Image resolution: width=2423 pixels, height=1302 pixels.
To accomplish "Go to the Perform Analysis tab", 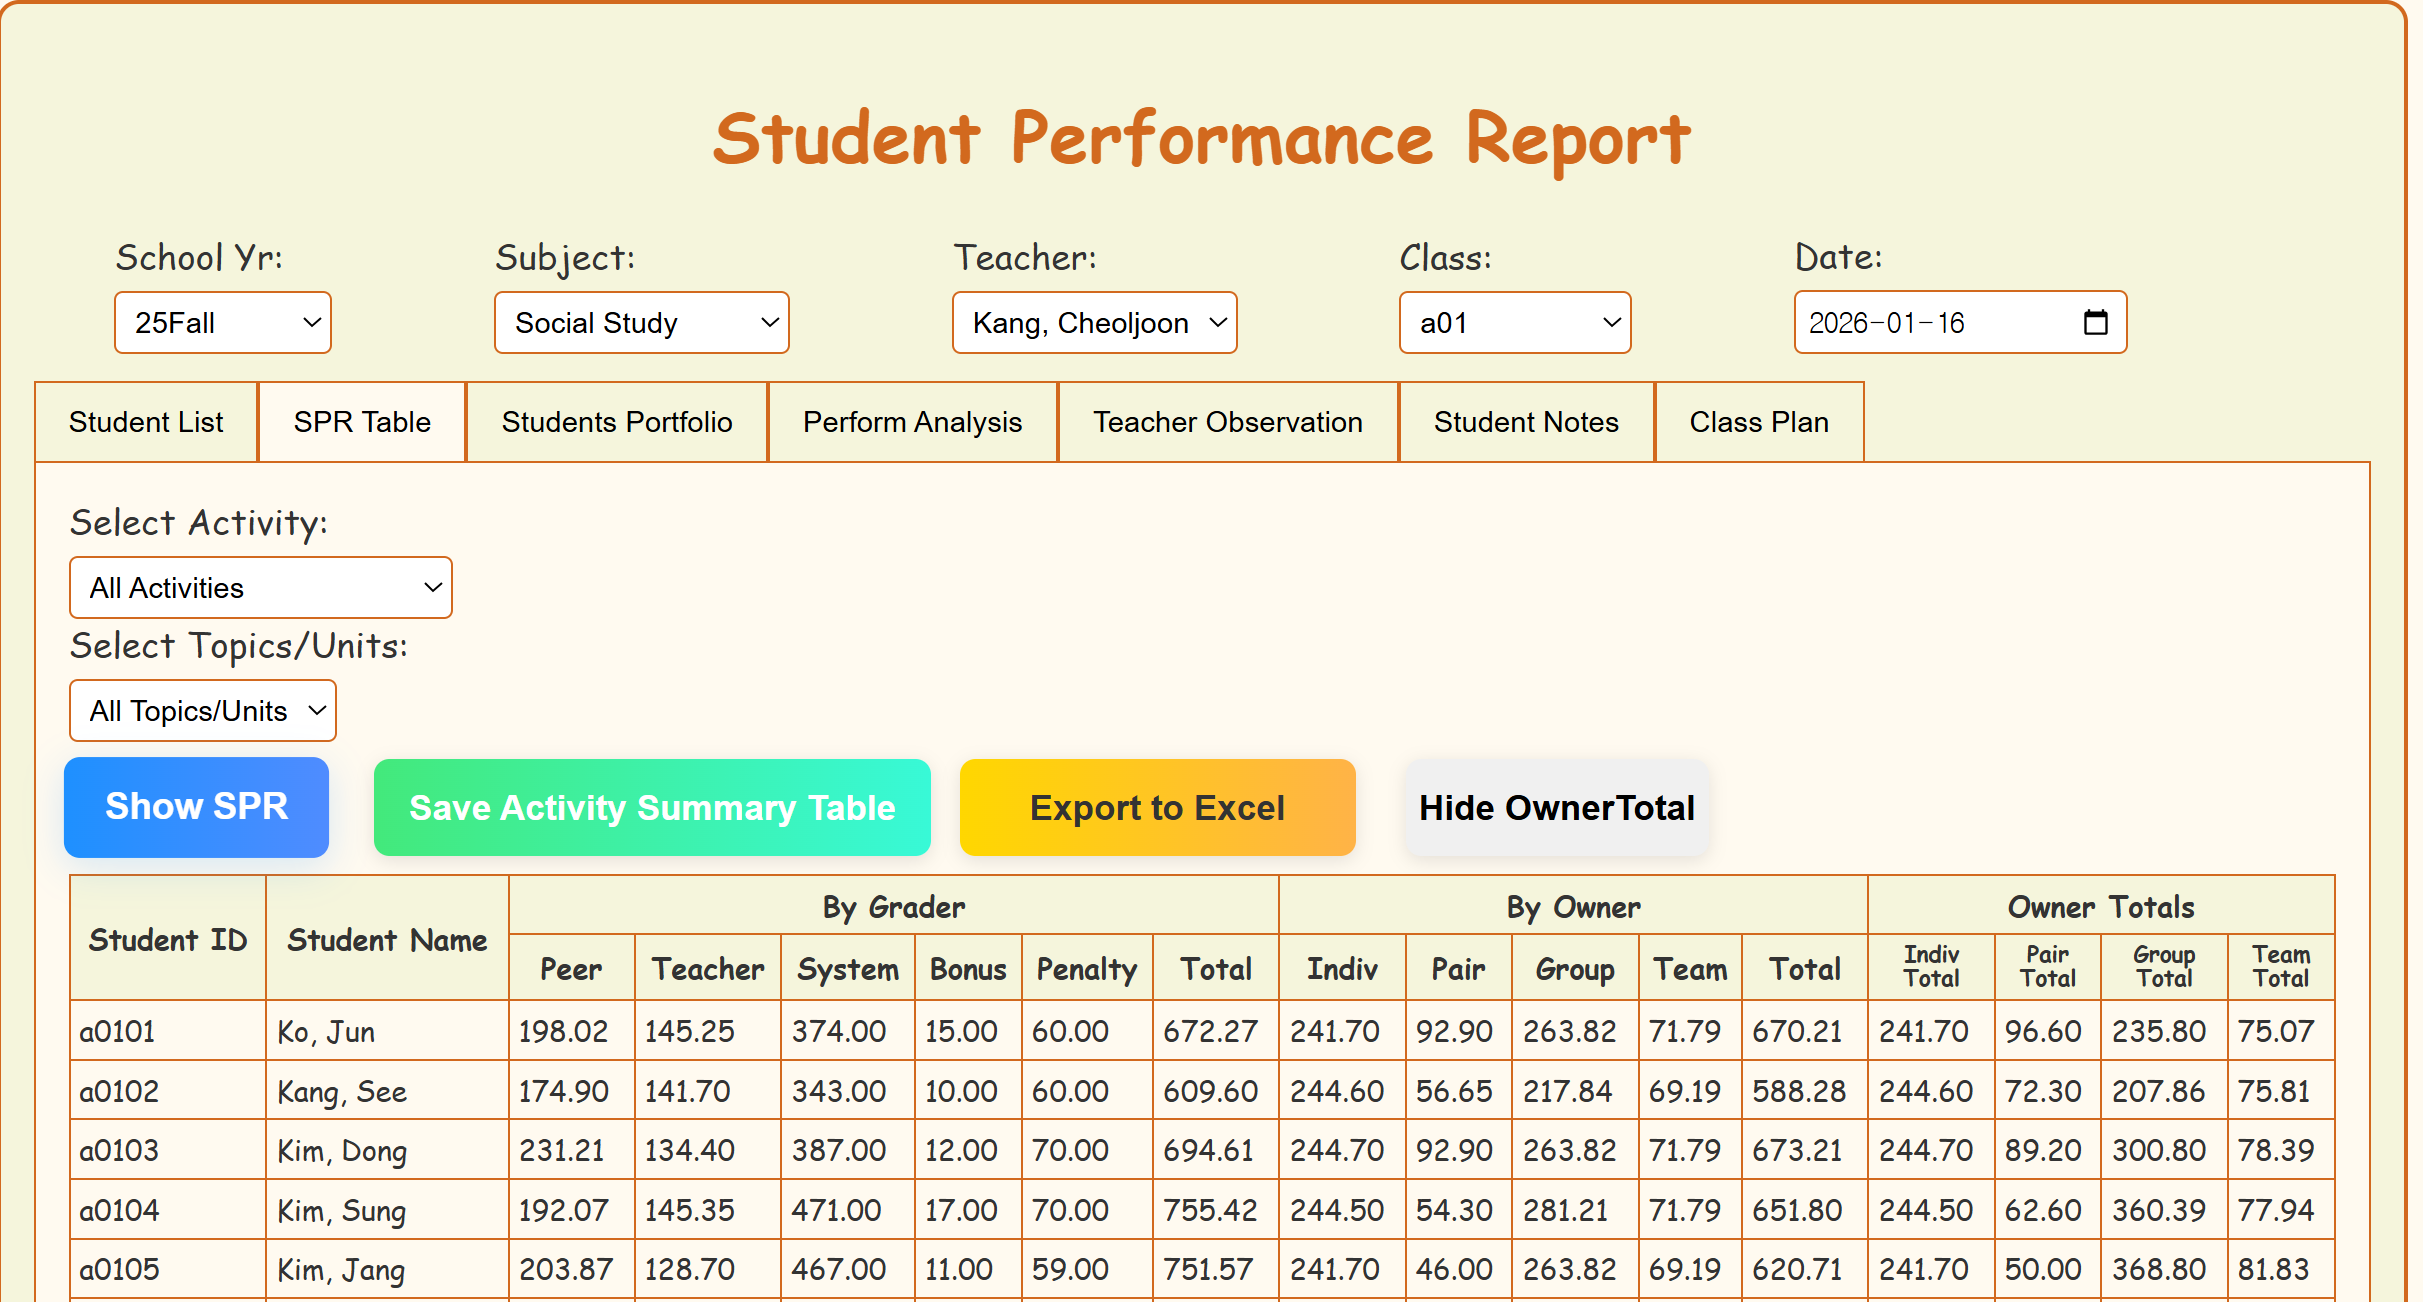I will [912, 422].
